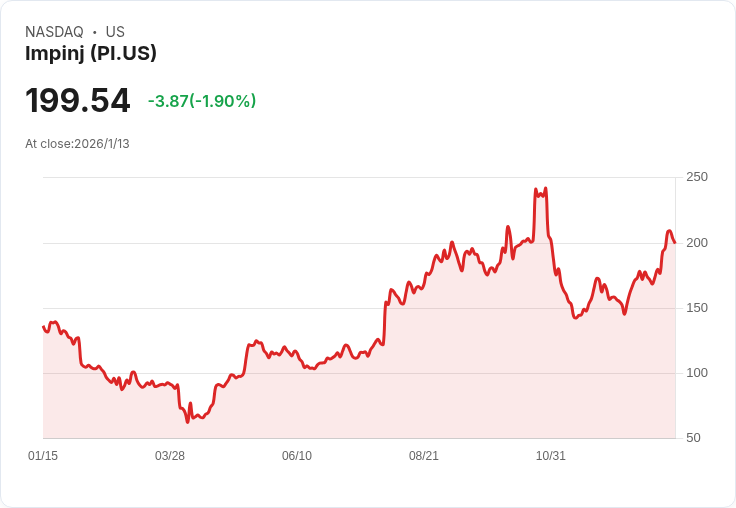Click the 10/31 date axis label

click(x=551, y=456)
